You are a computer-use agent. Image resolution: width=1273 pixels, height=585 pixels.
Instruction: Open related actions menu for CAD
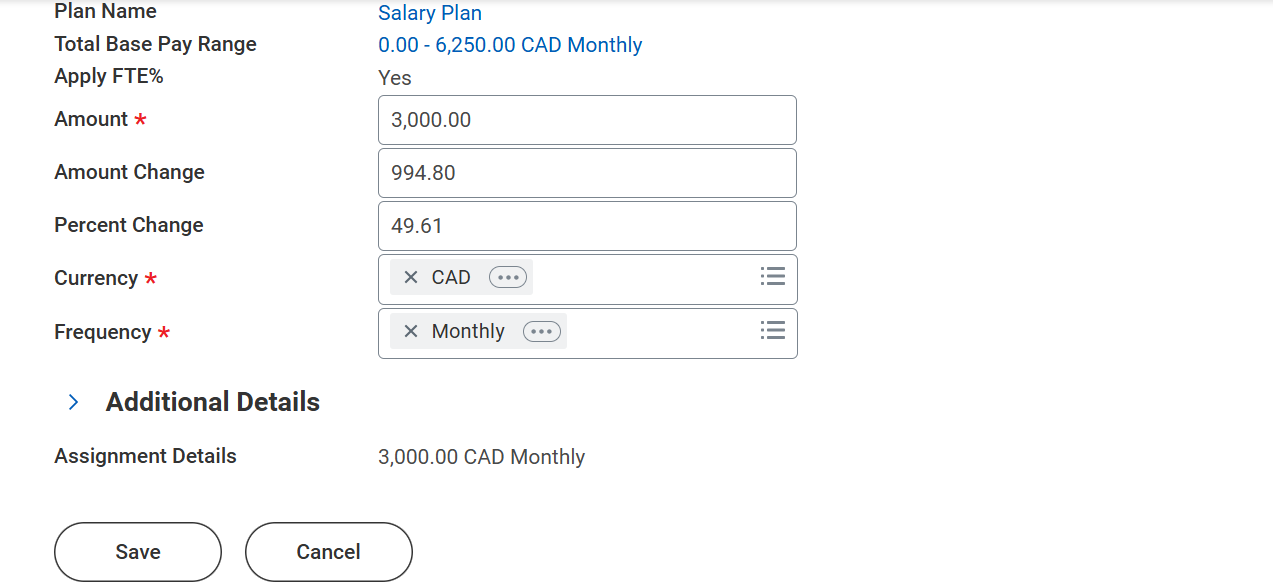[x=507, y=277]
